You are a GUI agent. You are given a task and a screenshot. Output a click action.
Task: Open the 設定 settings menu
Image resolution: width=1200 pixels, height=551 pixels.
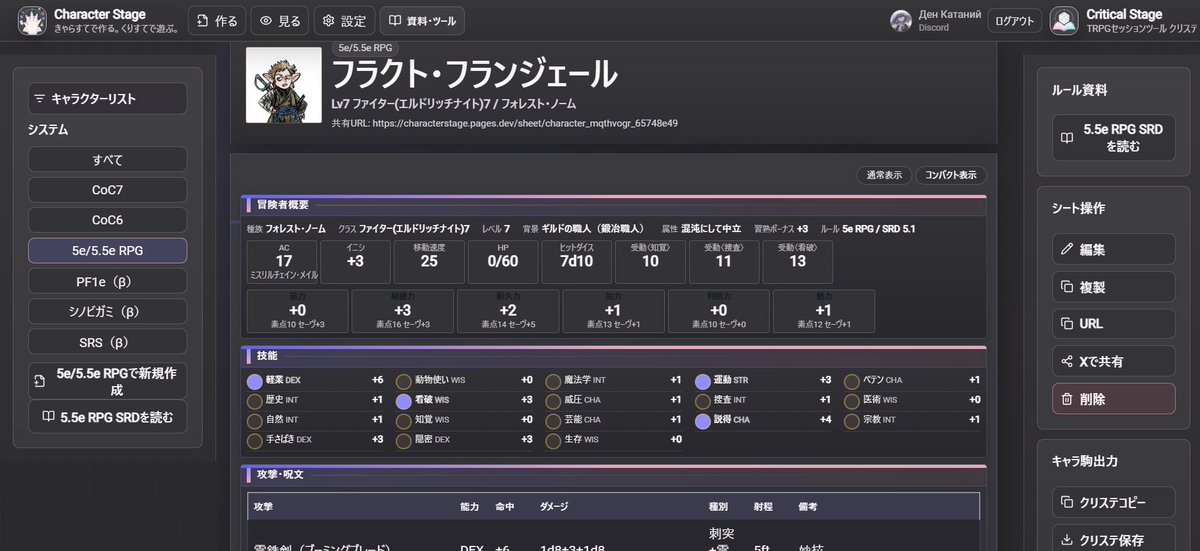344,20
